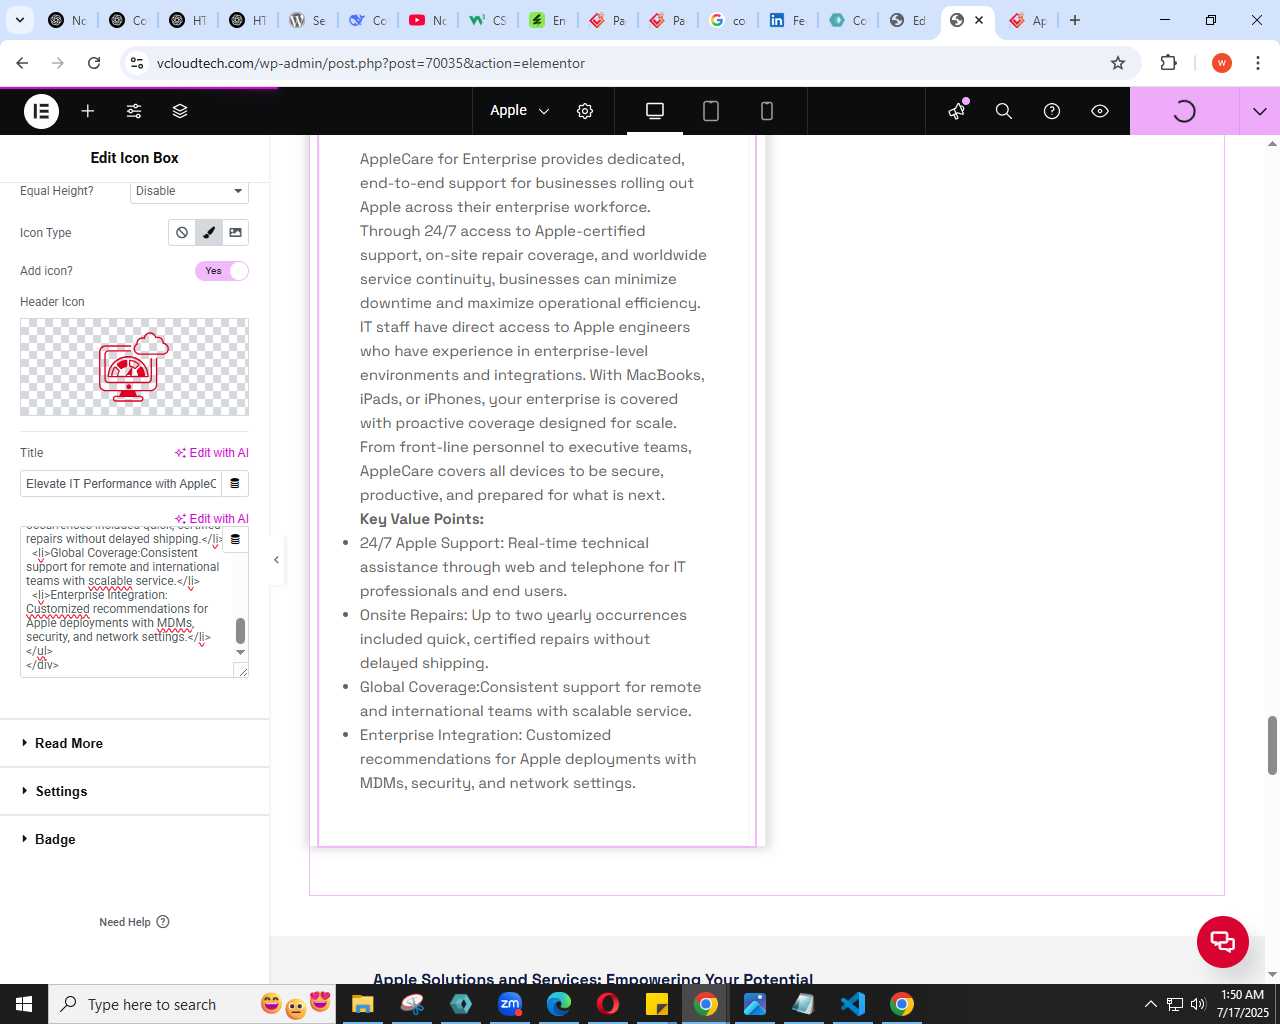The height and width of the screenshot is (1024, 1280).
Task: Open the Chrome profile avatar
Action: [1222, 63]
